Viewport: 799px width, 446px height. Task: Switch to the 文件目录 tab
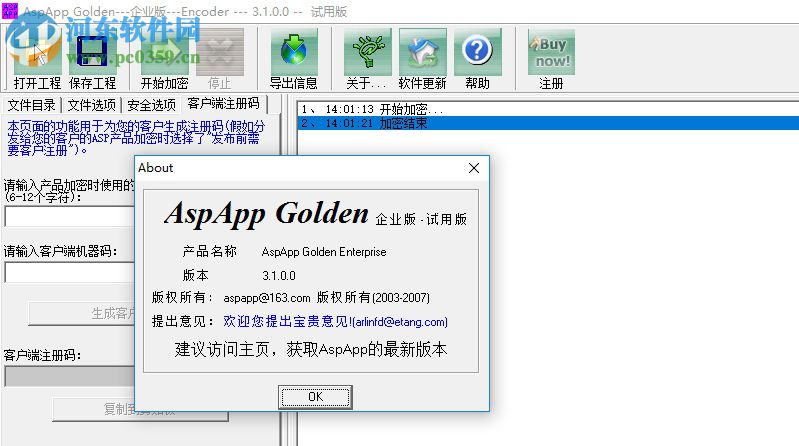click(x=31, y=105)
